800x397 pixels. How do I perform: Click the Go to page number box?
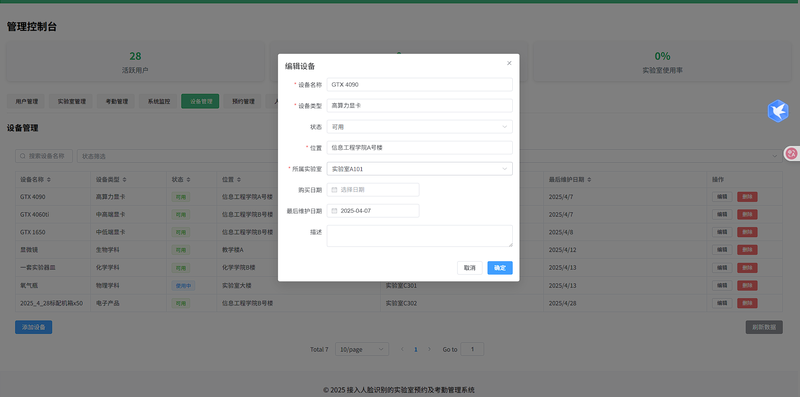click(x=472, y=350)
